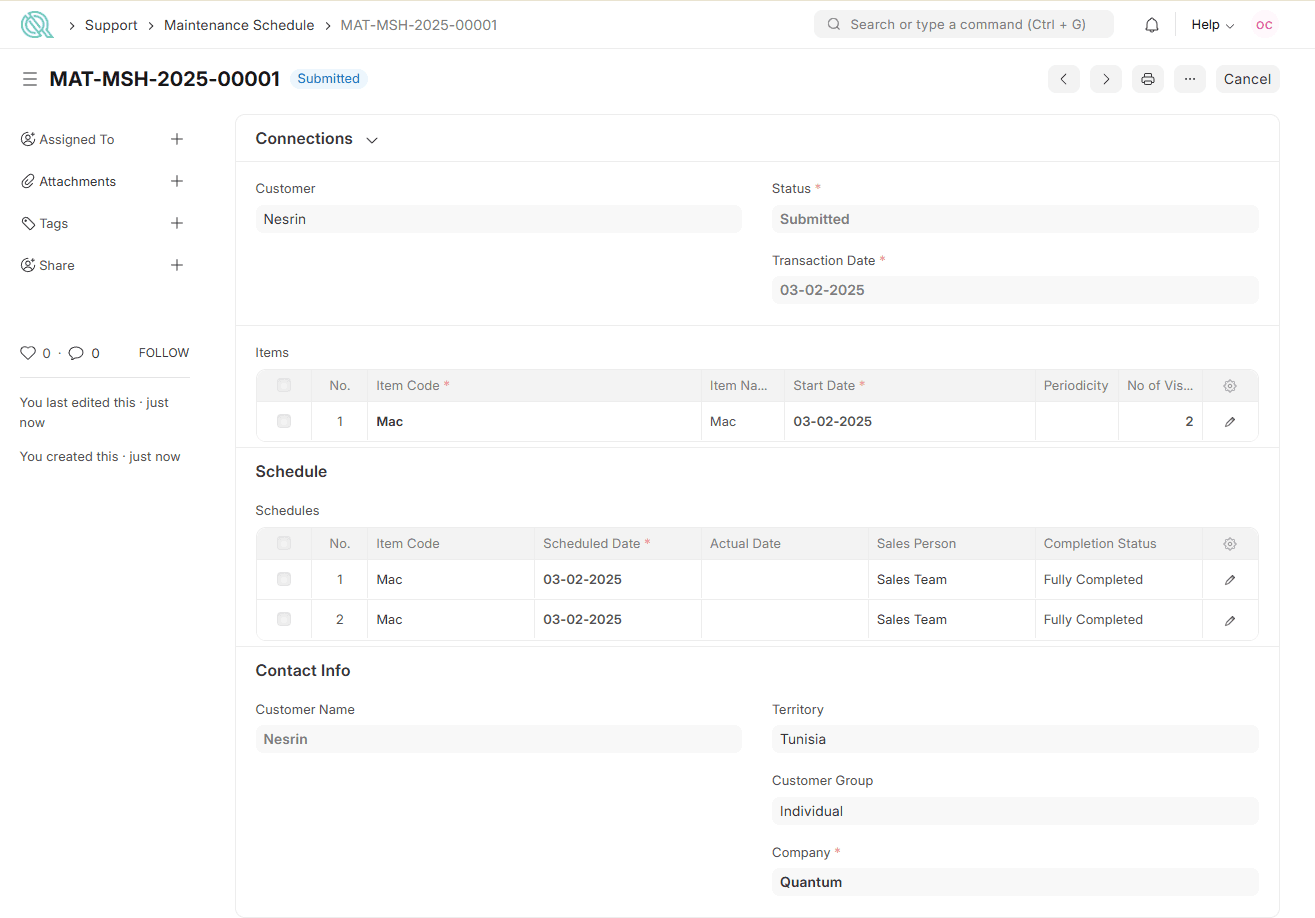Click Sales Team in schedule row 2
The height and width of the screenshot is (918, 1315).
(912, 620)
